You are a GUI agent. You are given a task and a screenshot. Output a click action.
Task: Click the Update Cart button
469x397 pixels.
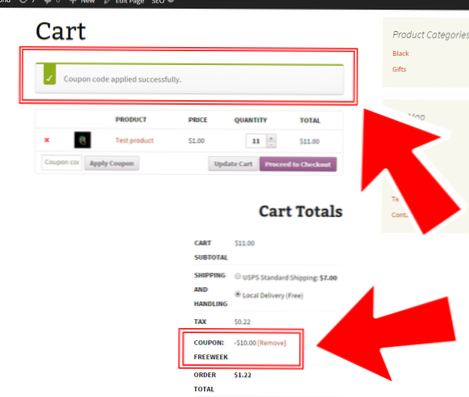point(233,164)
